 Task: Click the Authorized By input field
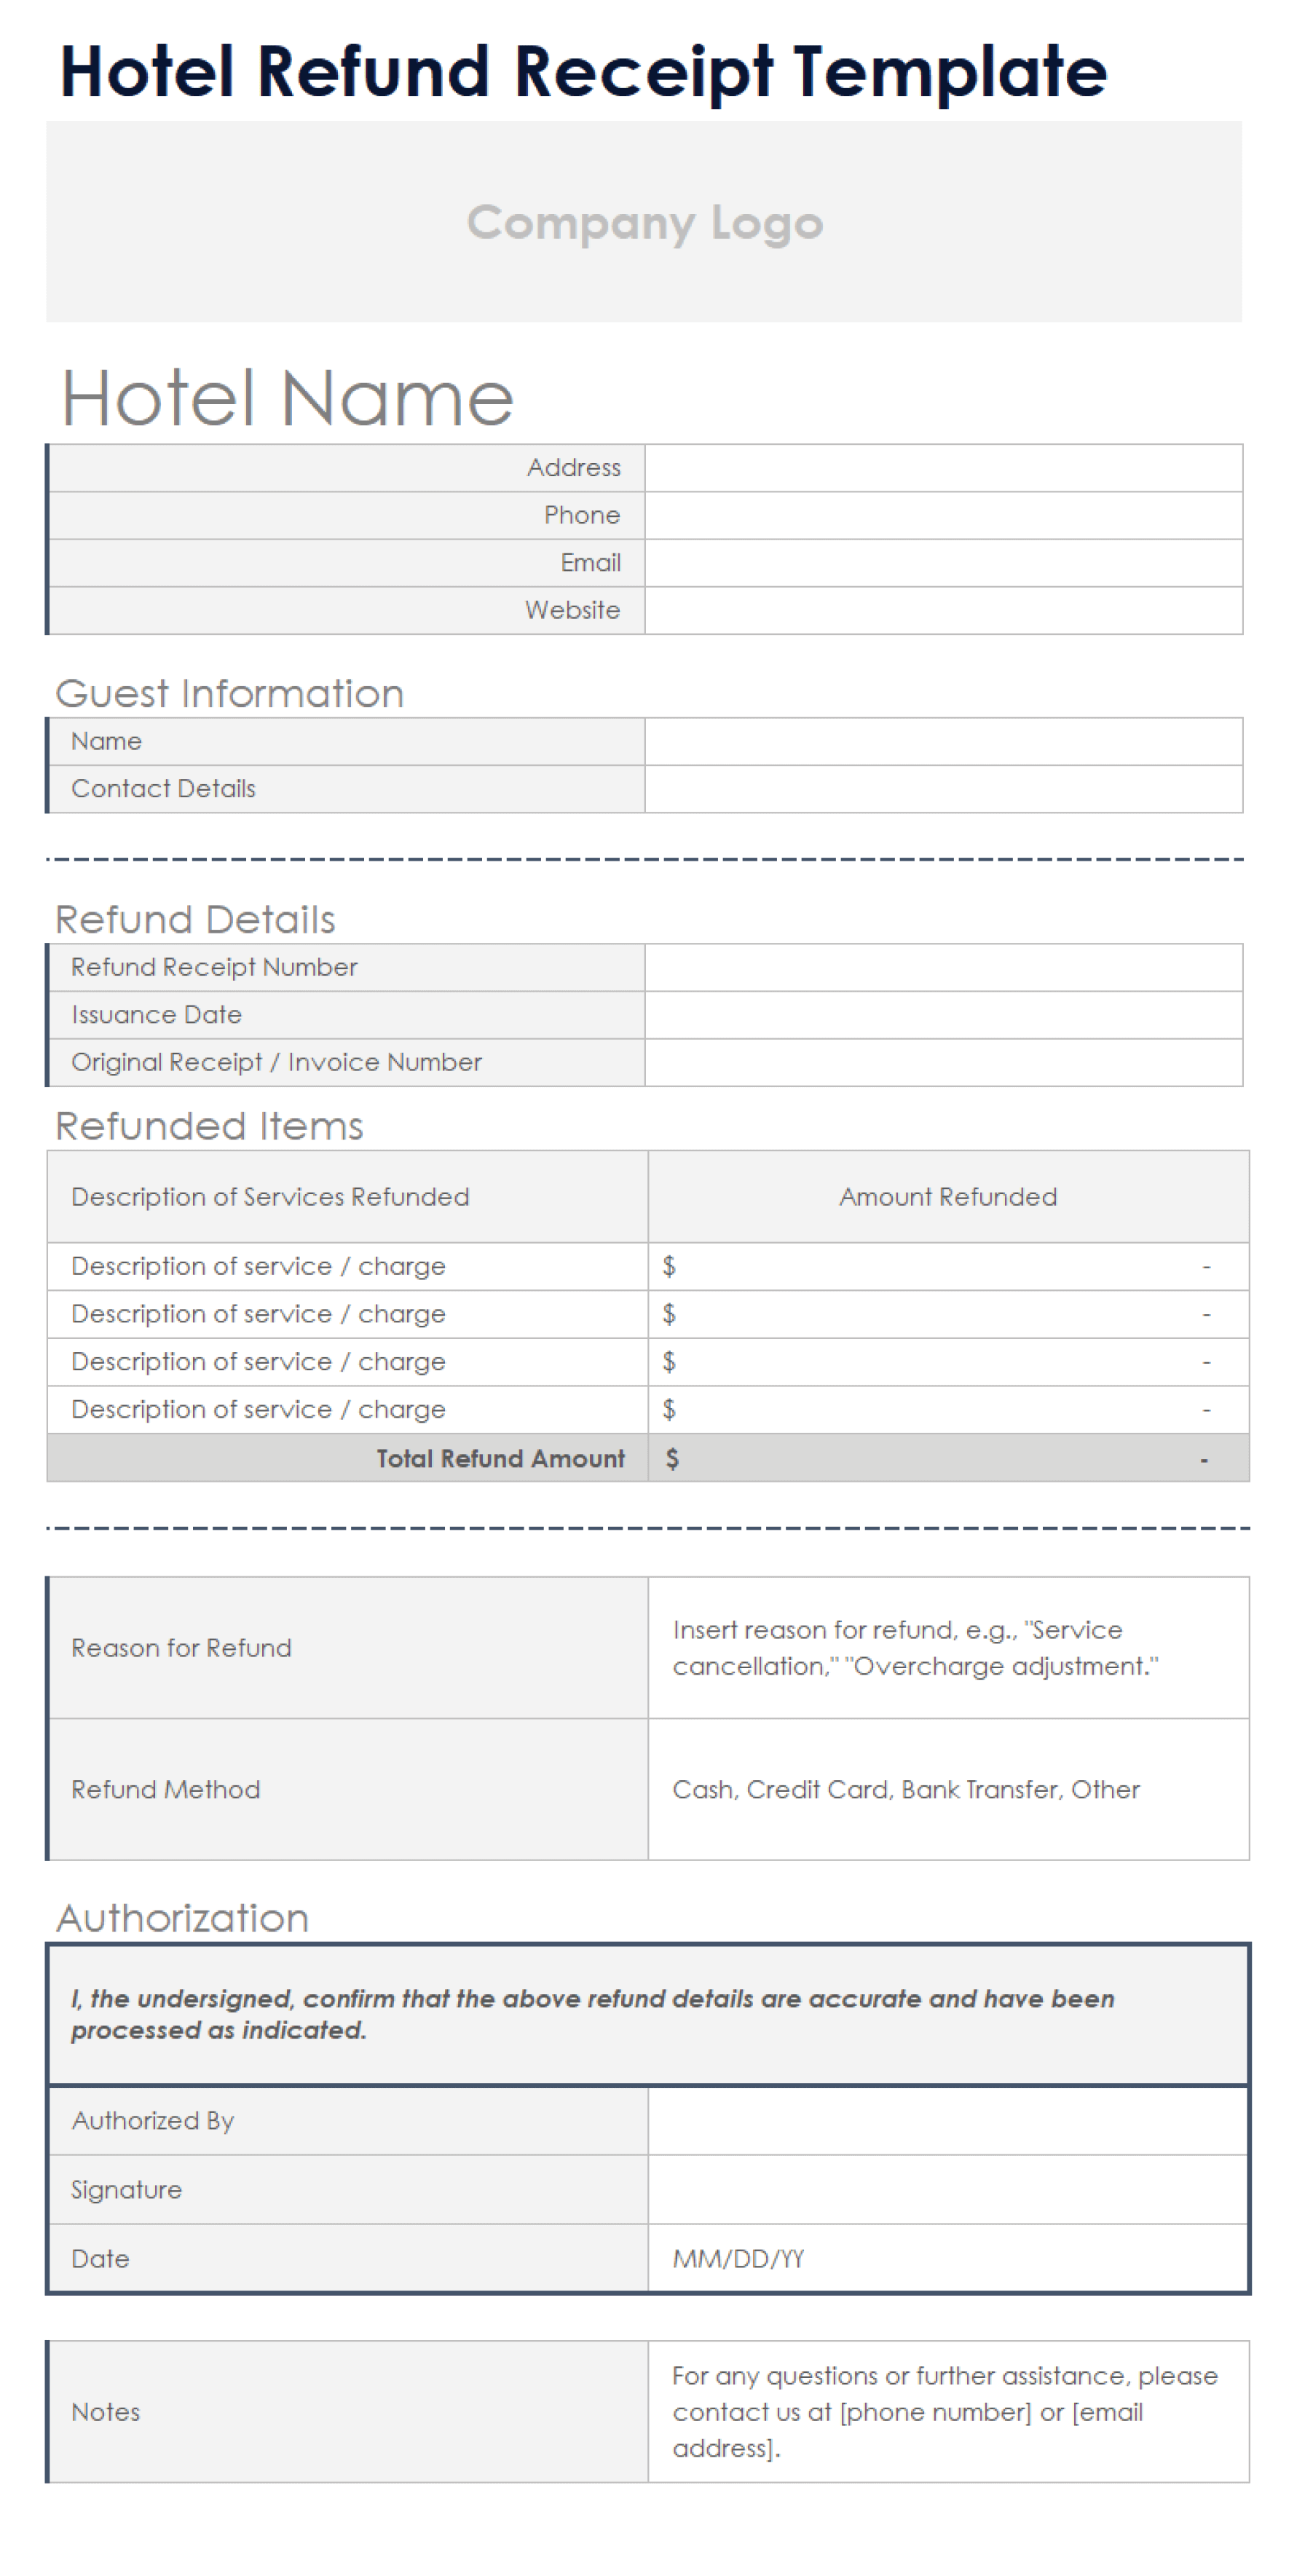click(x=947, y=2120)
